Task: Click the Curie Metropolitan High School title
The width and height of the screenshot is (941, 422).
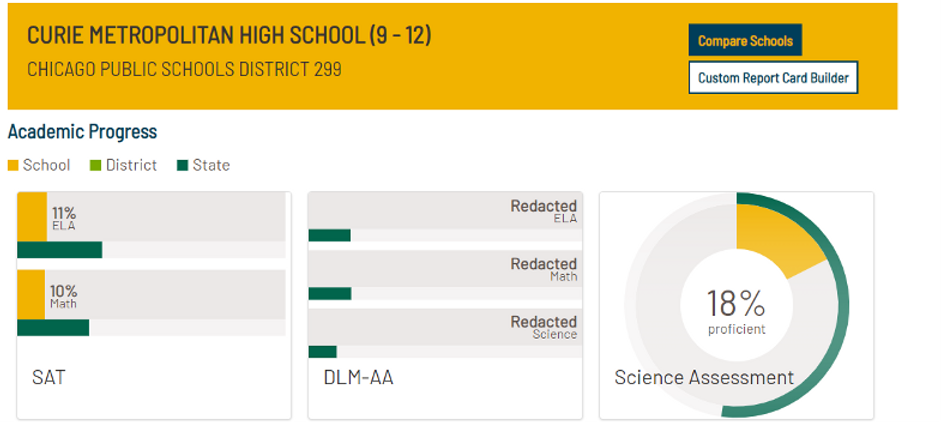Action: (229, 36)
